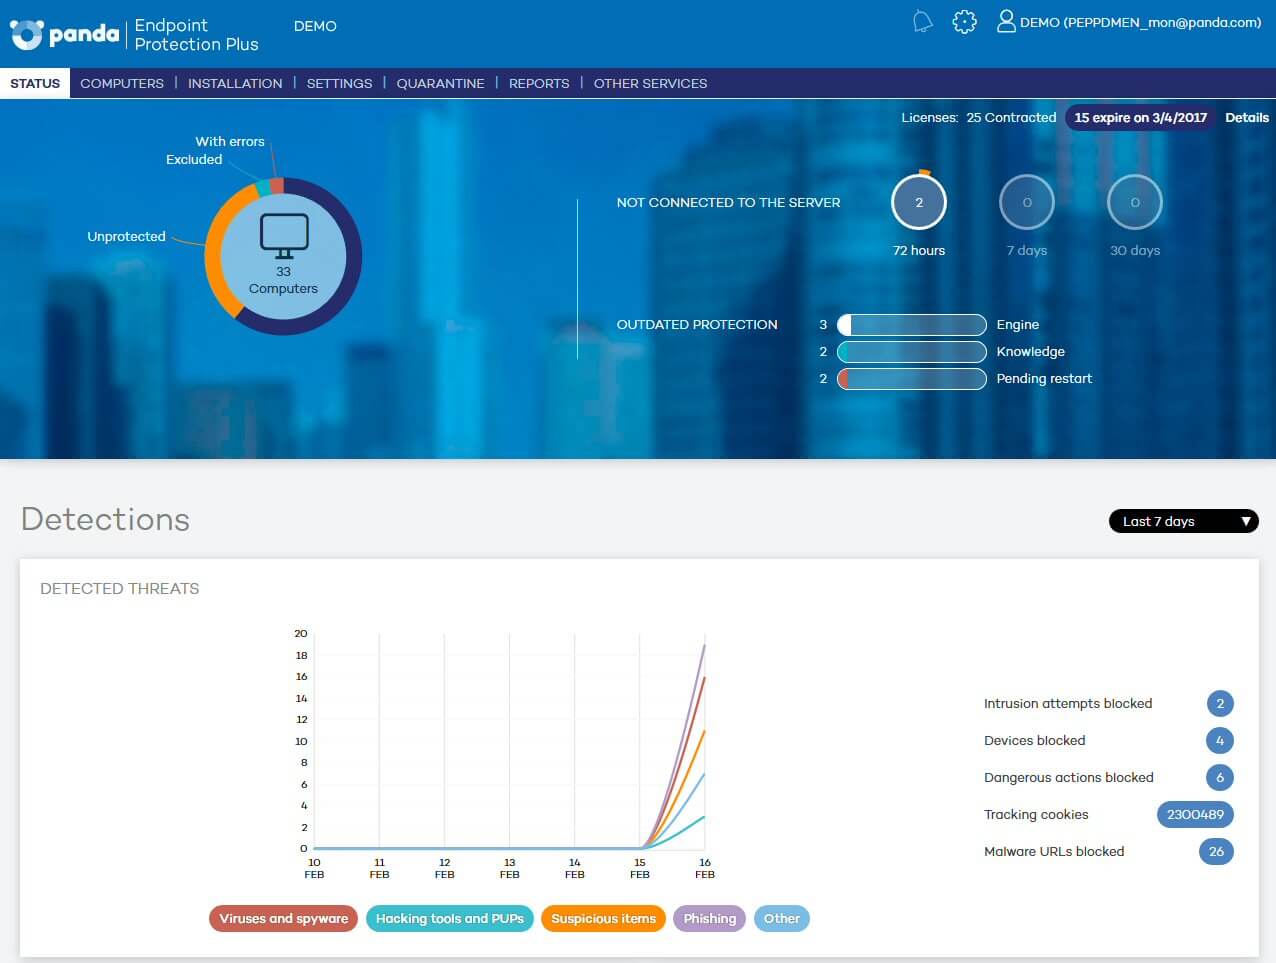The width and height of the screenshot is (1276, 963).
Task: Open the Last 7 days dropdown
Action: click(1184, 521)
